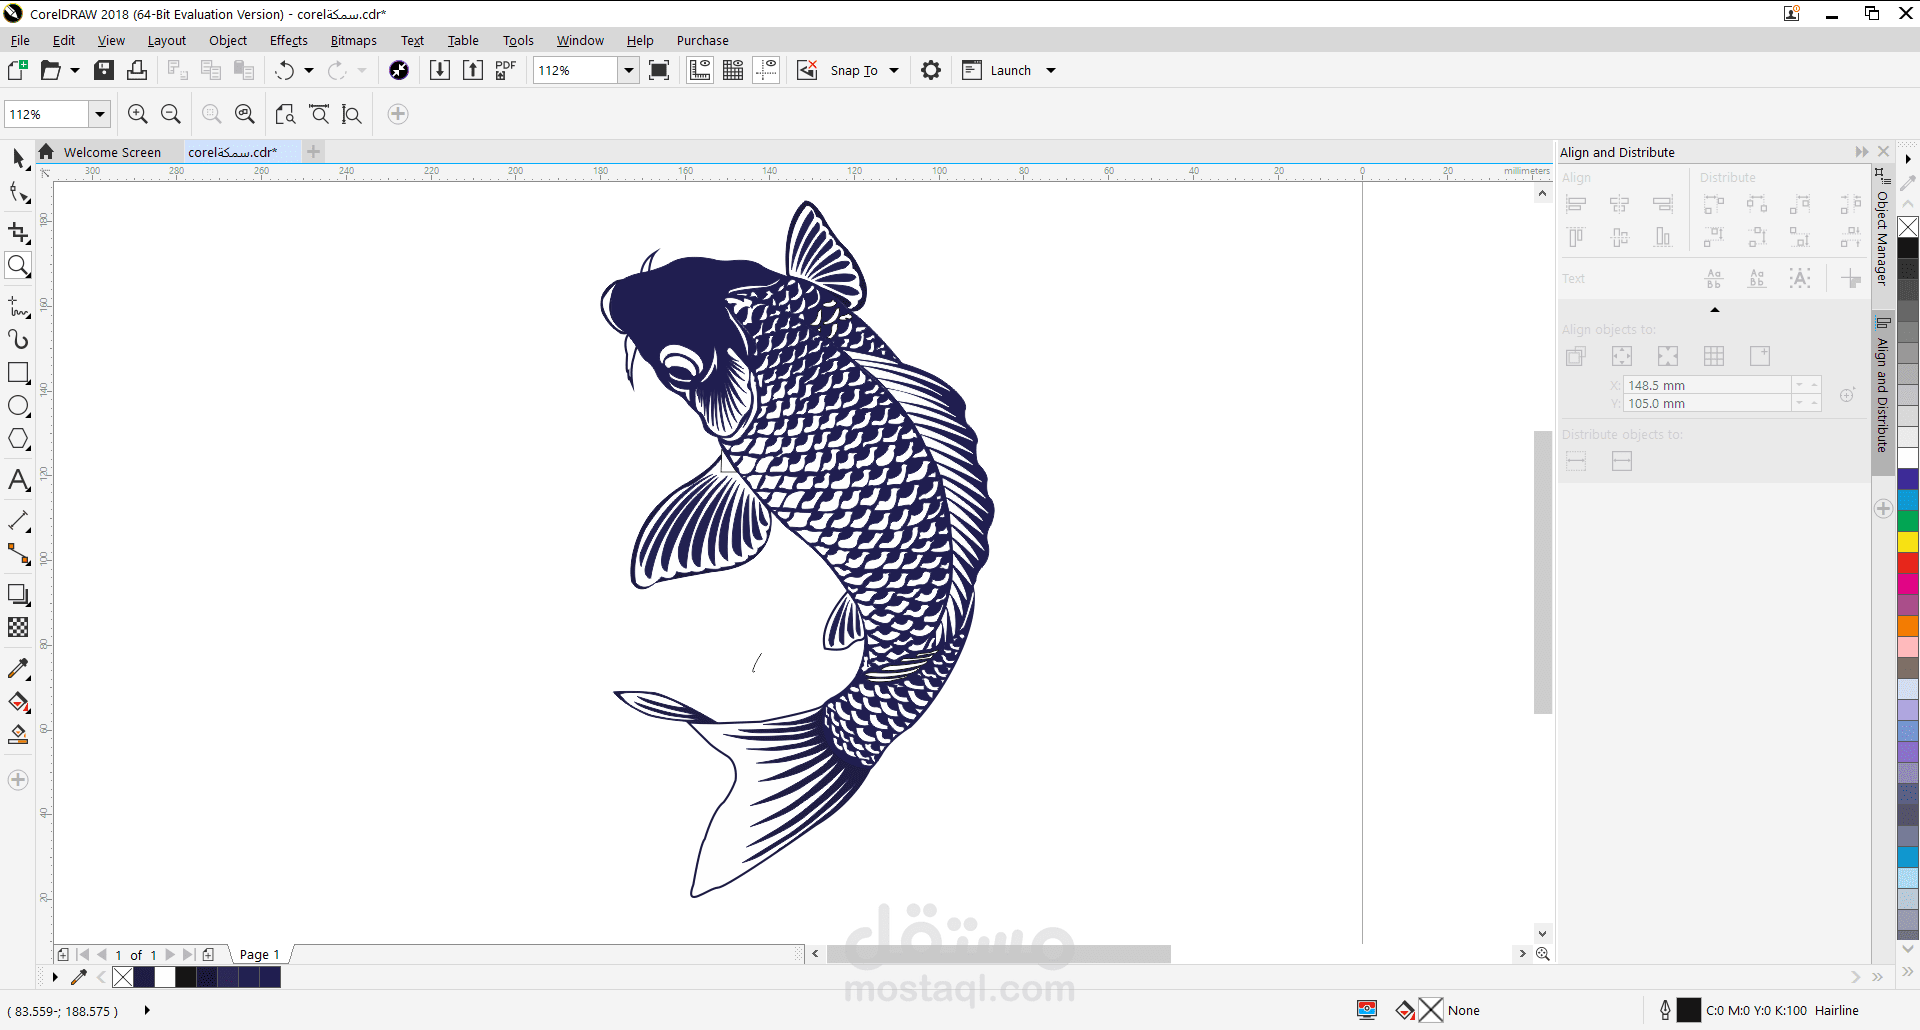The width and height of the screenshot is (1920, 1030).
Task: Open the zoom level dropdown
Action: (98, 113)
